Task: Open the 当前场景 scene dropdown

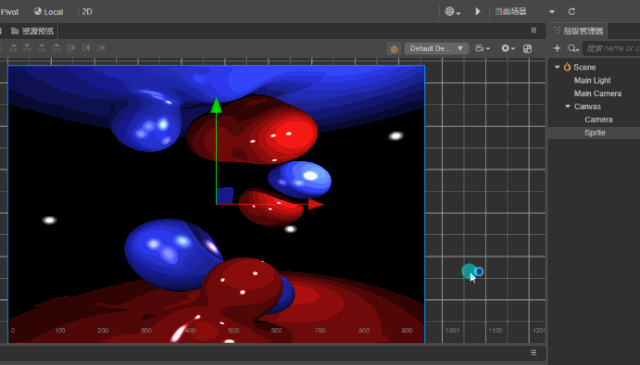Action: pyautogui.click(x=525, y=11)
